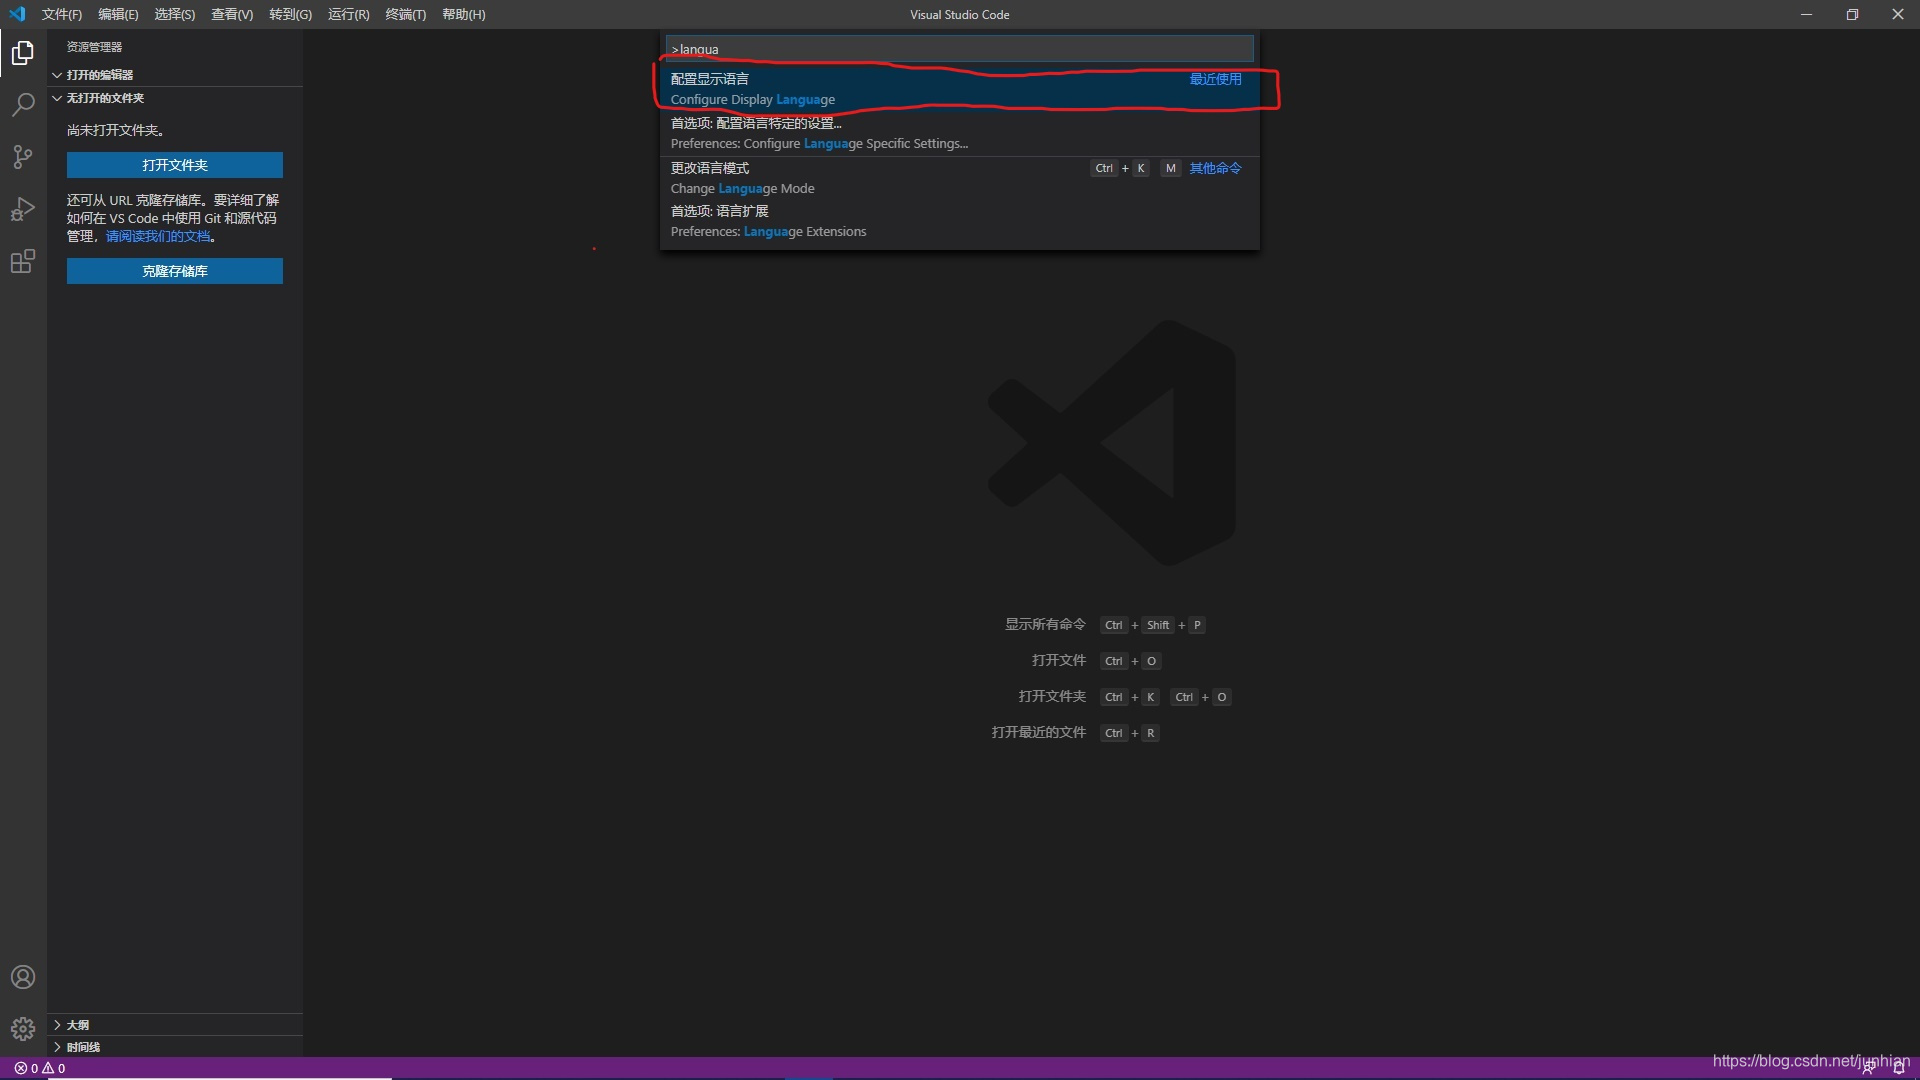Screen dimensions: 1920x1080
Task: Collapse the 打开的编辑器 section
Action: click(175, 75)
